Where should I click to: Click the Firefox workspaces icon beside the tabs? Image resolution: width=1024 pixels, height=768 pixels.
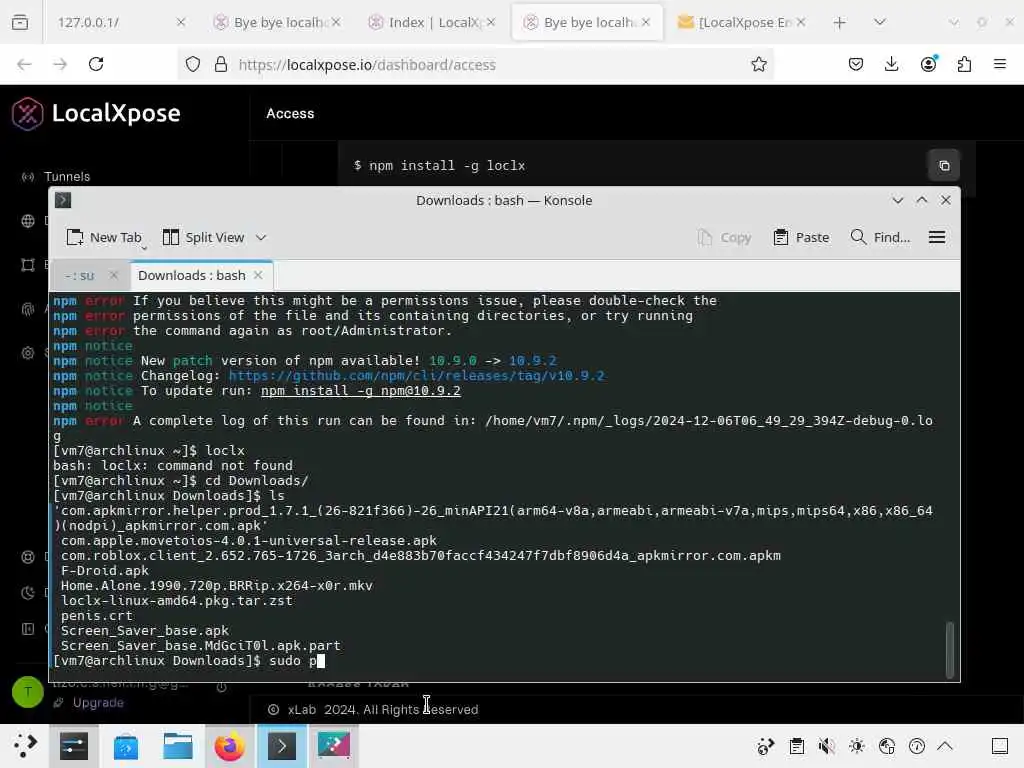pyautogui.click(x=20, y=22)
